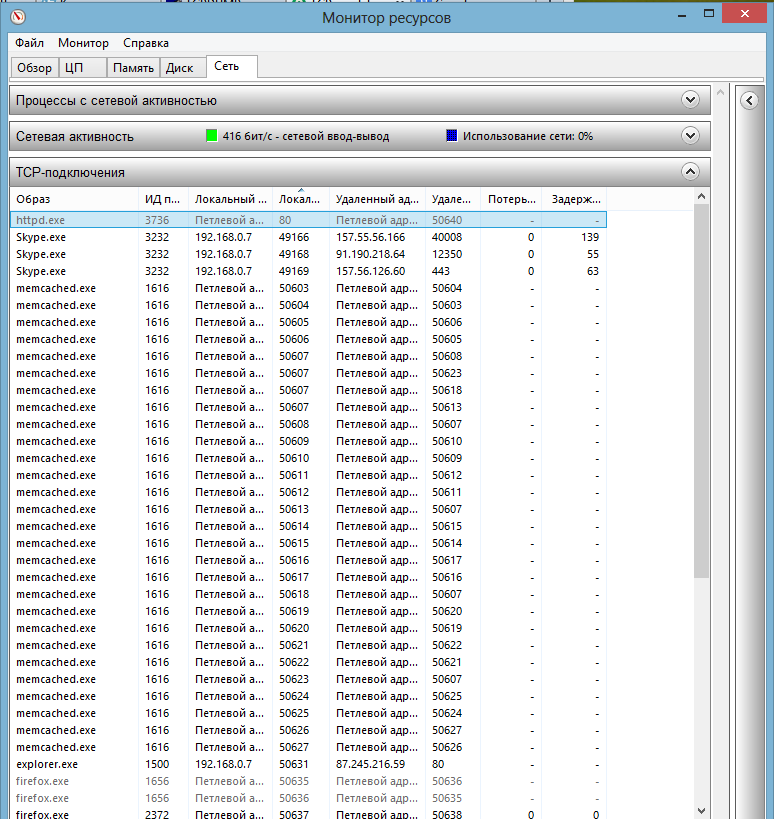Image resolution: width=774 pixels, height=819 pixels.
Task: Switch to the ЦП tab
Action: (73, 68)
